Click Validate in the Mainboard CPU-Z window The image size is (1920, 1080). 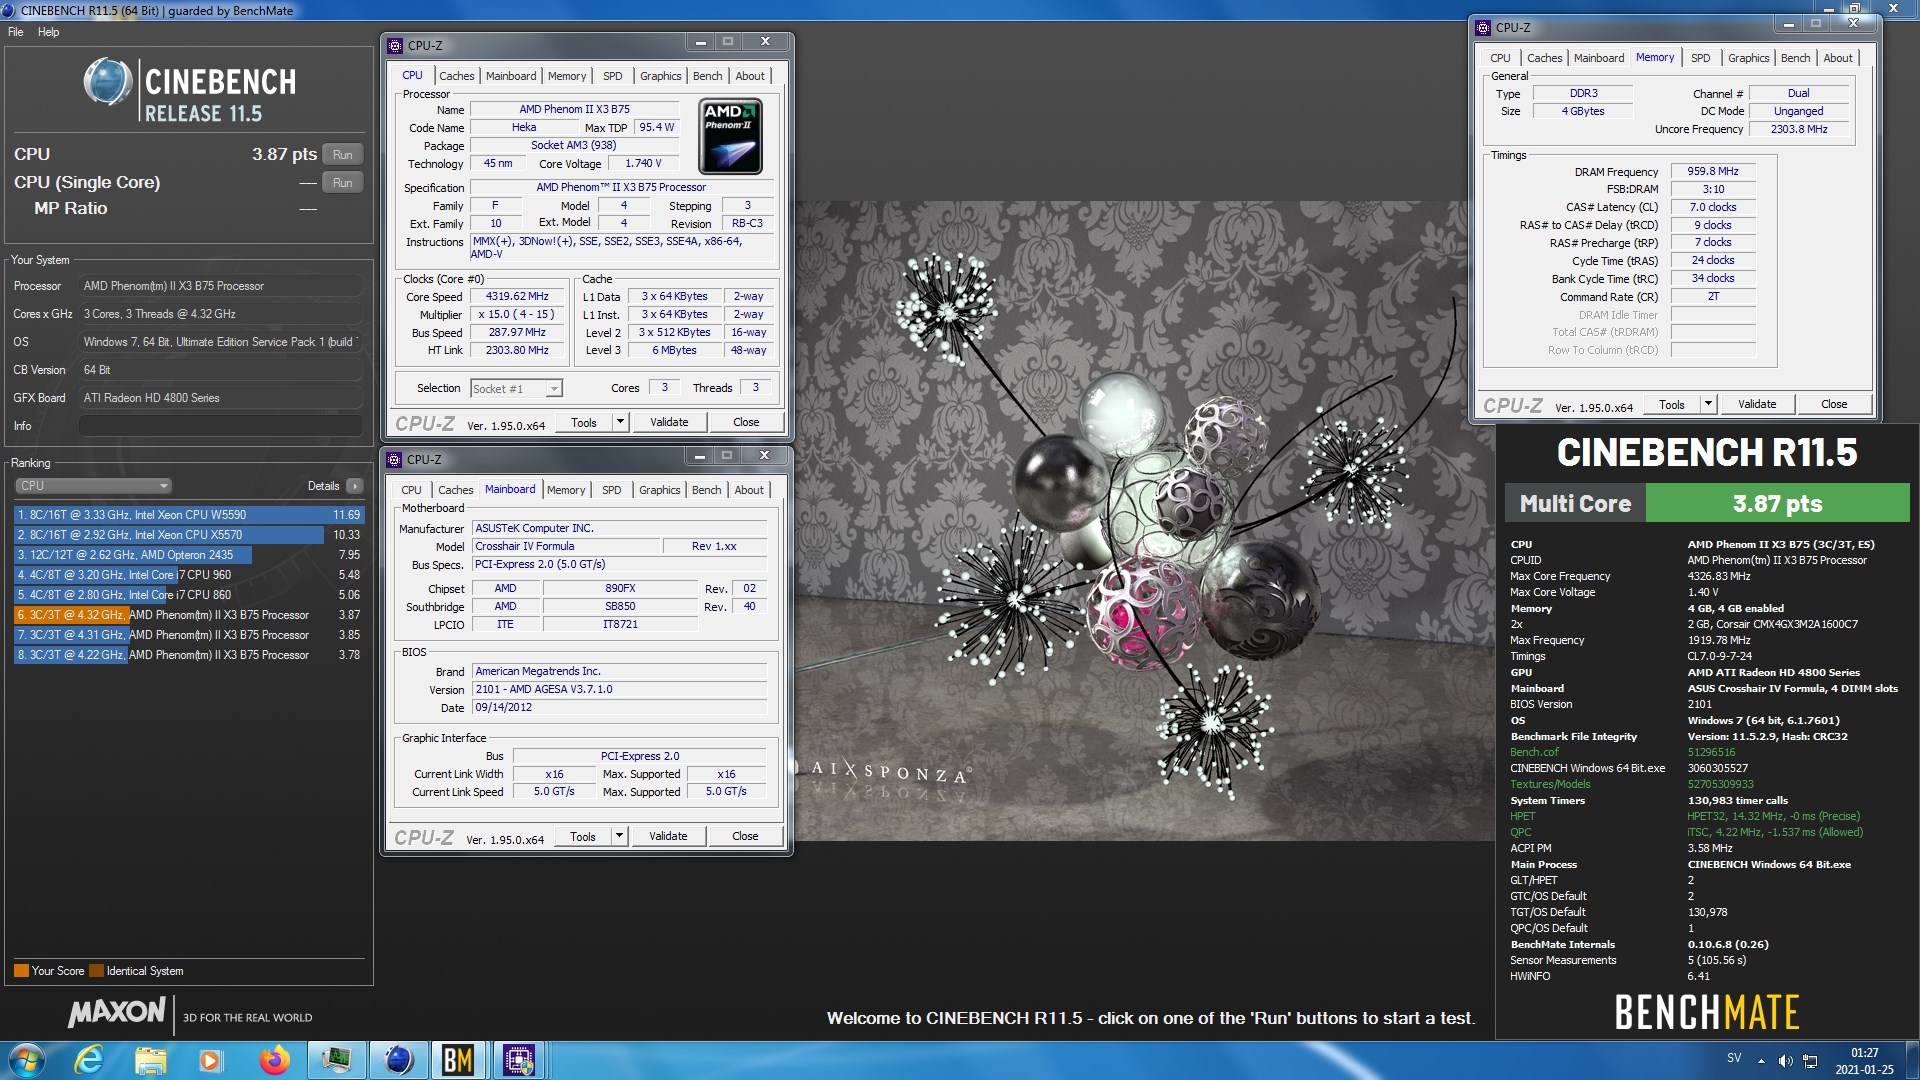coord(668,836)
